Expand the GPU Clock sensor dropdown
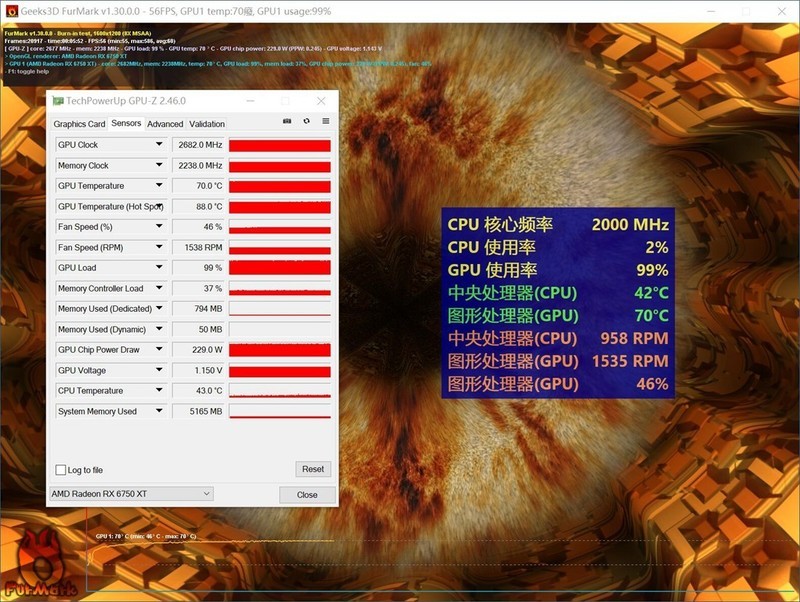 (x=159, y=144)
